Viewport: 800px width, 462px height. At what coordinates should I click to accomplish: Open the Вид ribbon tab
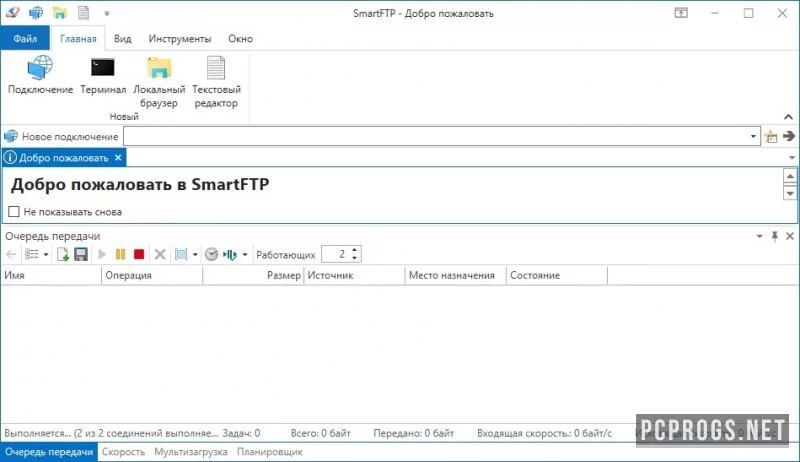click(x=122, y=39)
